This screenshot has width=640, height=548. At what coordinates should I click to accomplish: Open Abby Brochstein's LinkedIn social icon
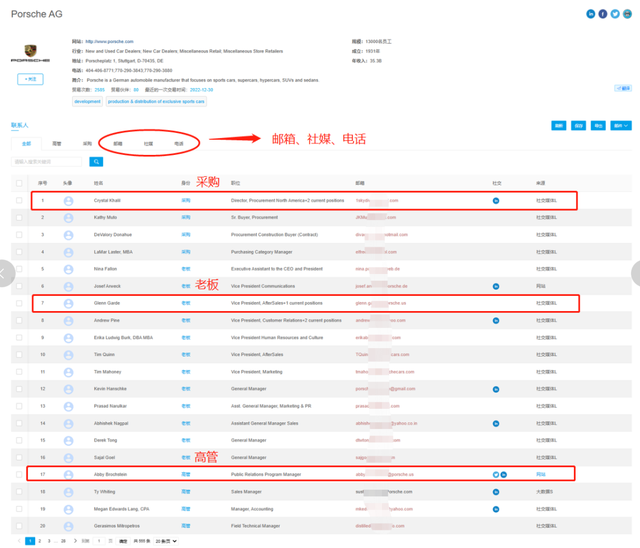[x=504, y=475]
